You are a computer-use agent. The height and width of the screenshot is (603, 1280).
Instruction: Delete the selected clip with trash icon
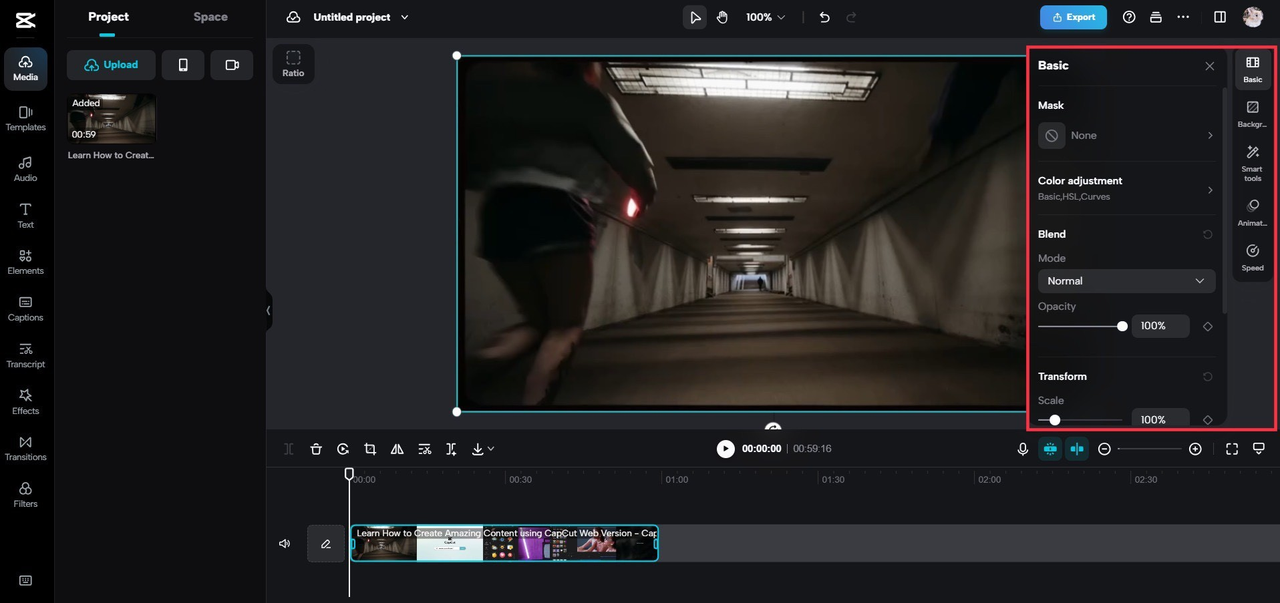click(x=316, y=449)
